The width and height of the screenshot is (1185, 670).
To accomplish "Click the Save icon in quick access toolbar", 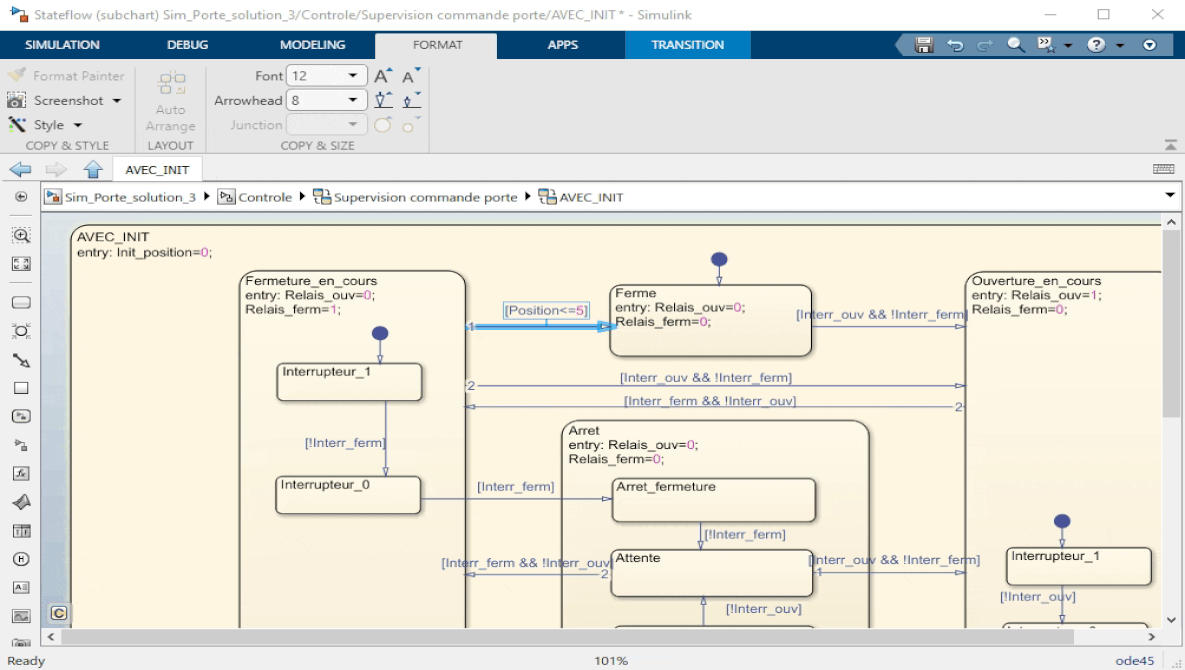I will [924, 45].
